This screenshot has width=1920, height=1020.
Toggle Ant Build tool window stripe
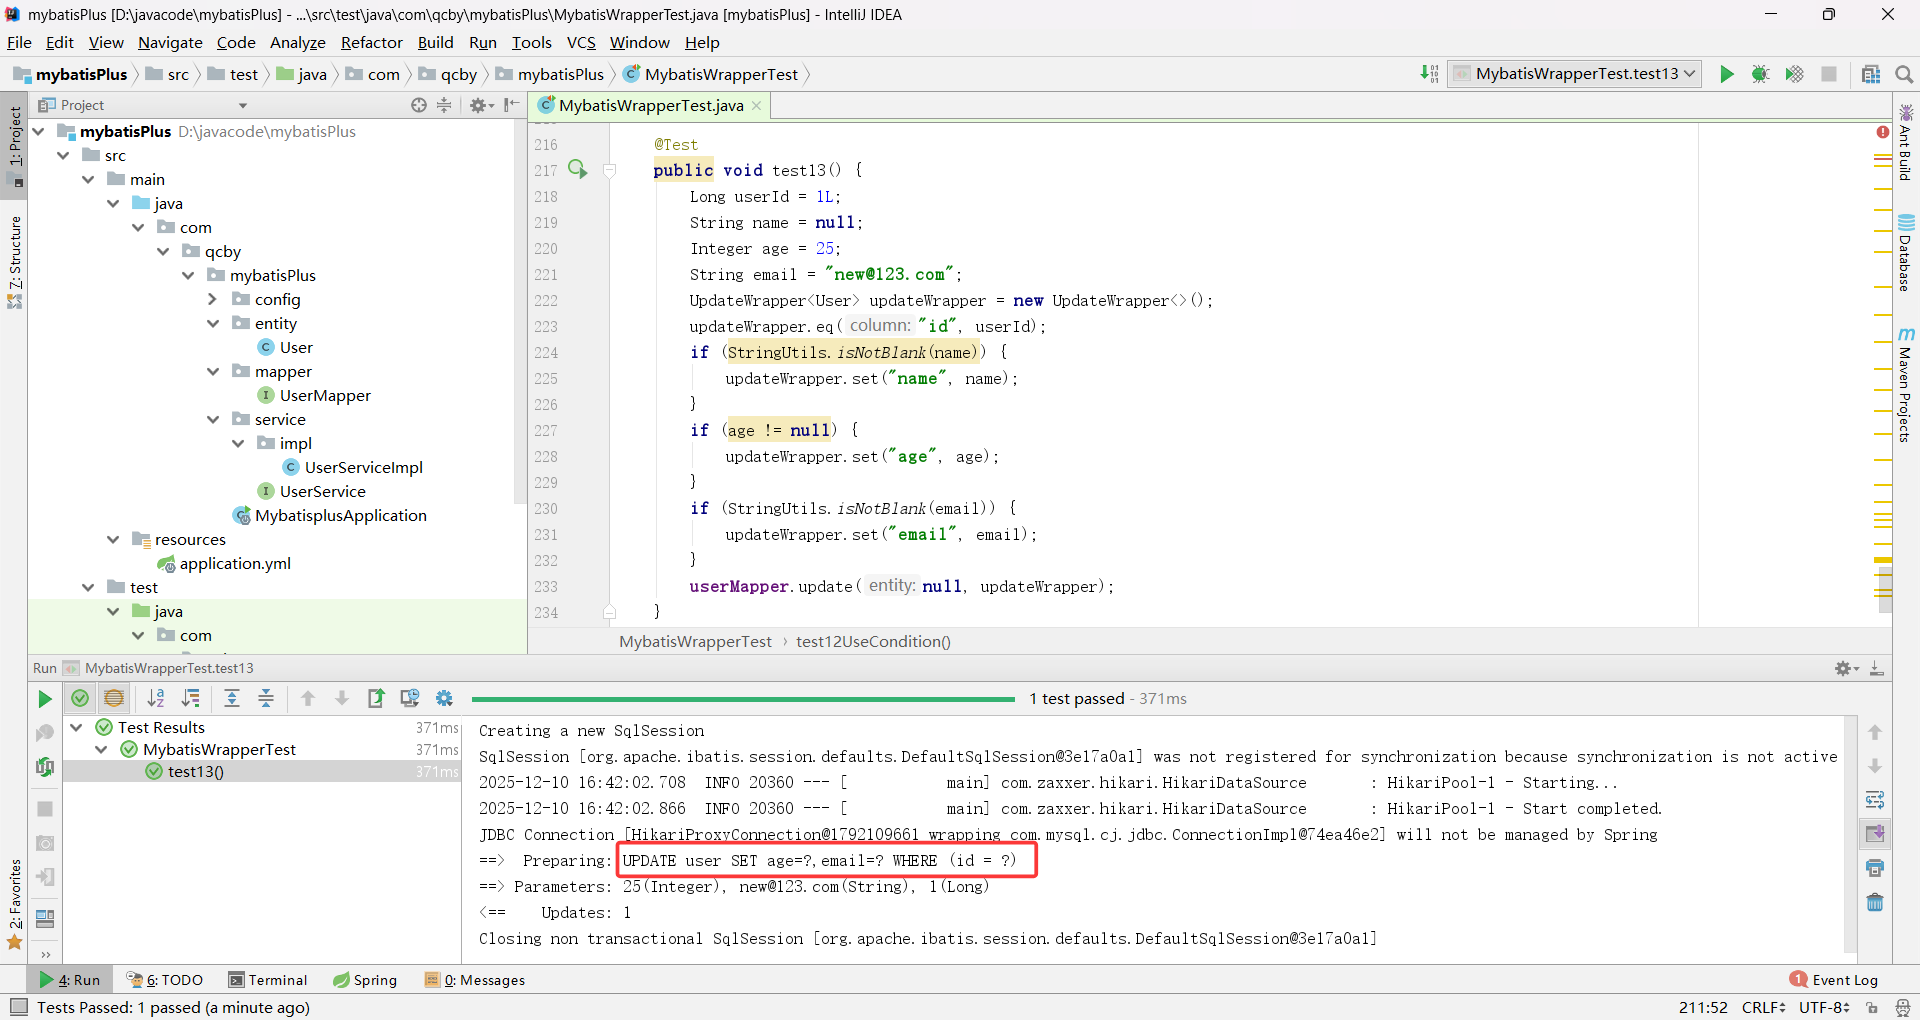click(x=1906, y=142)
